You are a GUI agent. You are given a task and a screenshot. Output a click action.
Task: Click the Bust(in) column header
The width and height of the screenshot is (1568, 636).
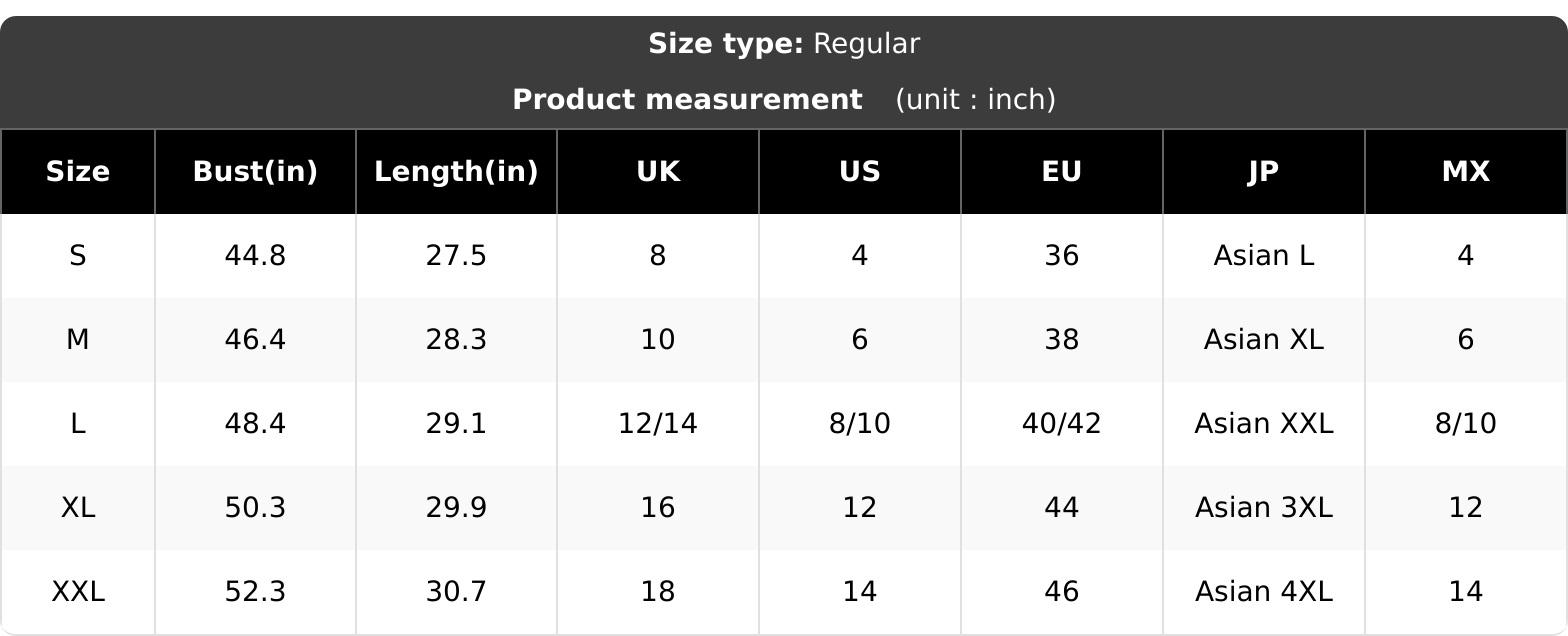(255, 172)
